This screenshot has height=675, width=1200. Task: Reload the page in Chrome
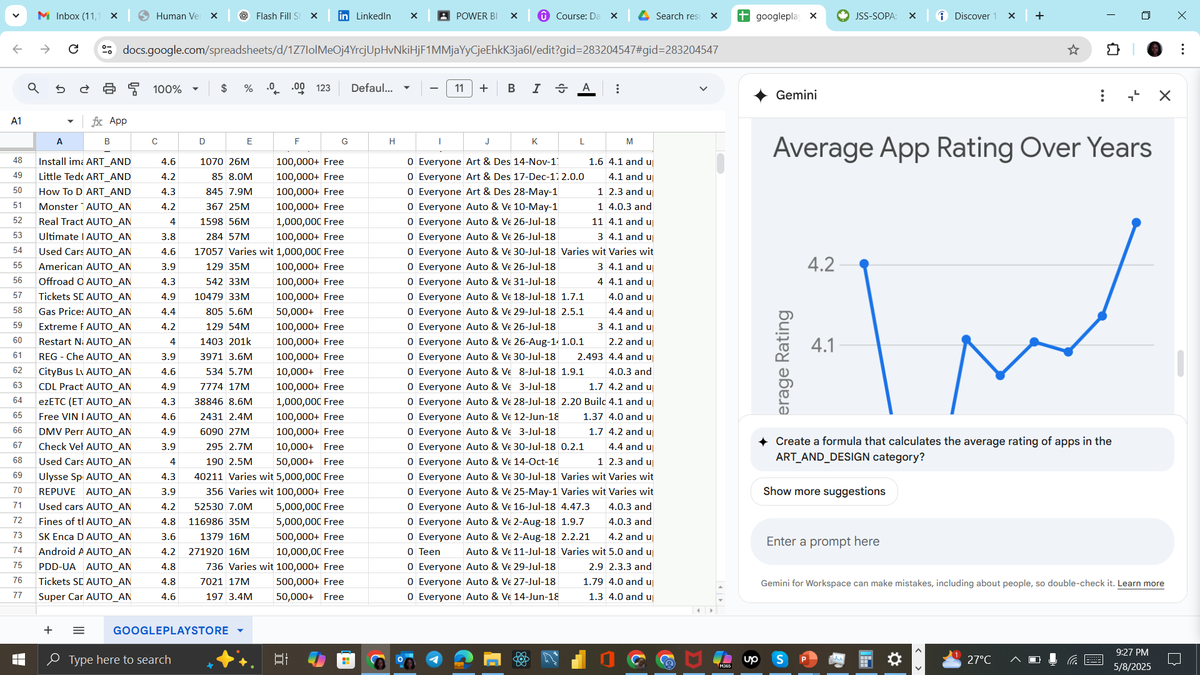pos(73,49)
